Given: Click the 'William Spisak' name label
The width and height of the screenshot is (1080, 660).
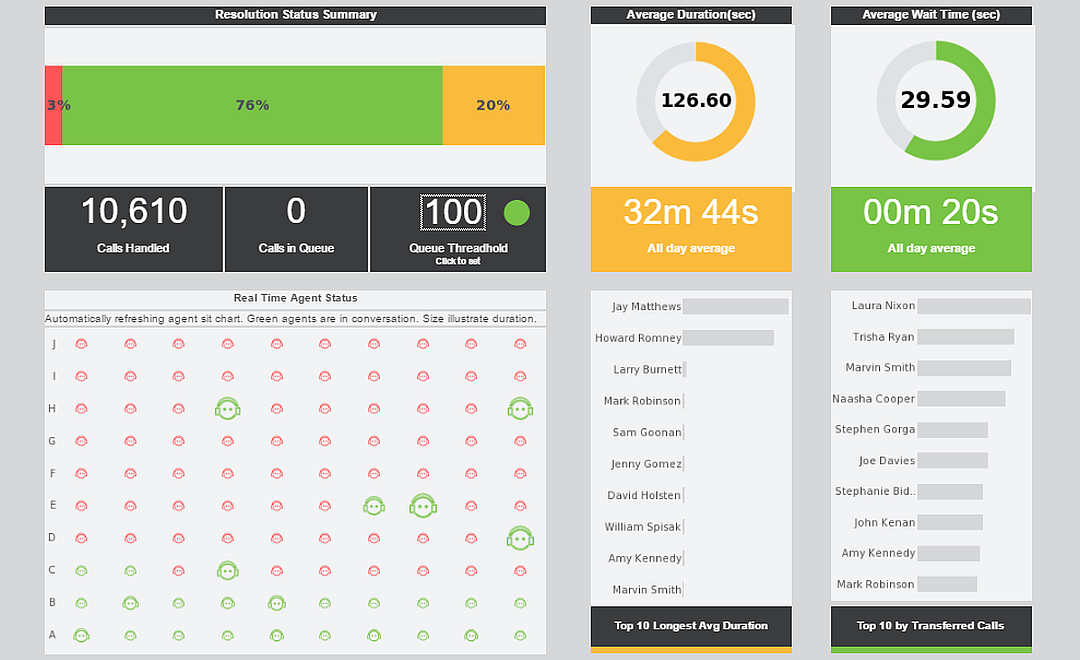Looking at the screenshot, I should (x=643, y=527).
